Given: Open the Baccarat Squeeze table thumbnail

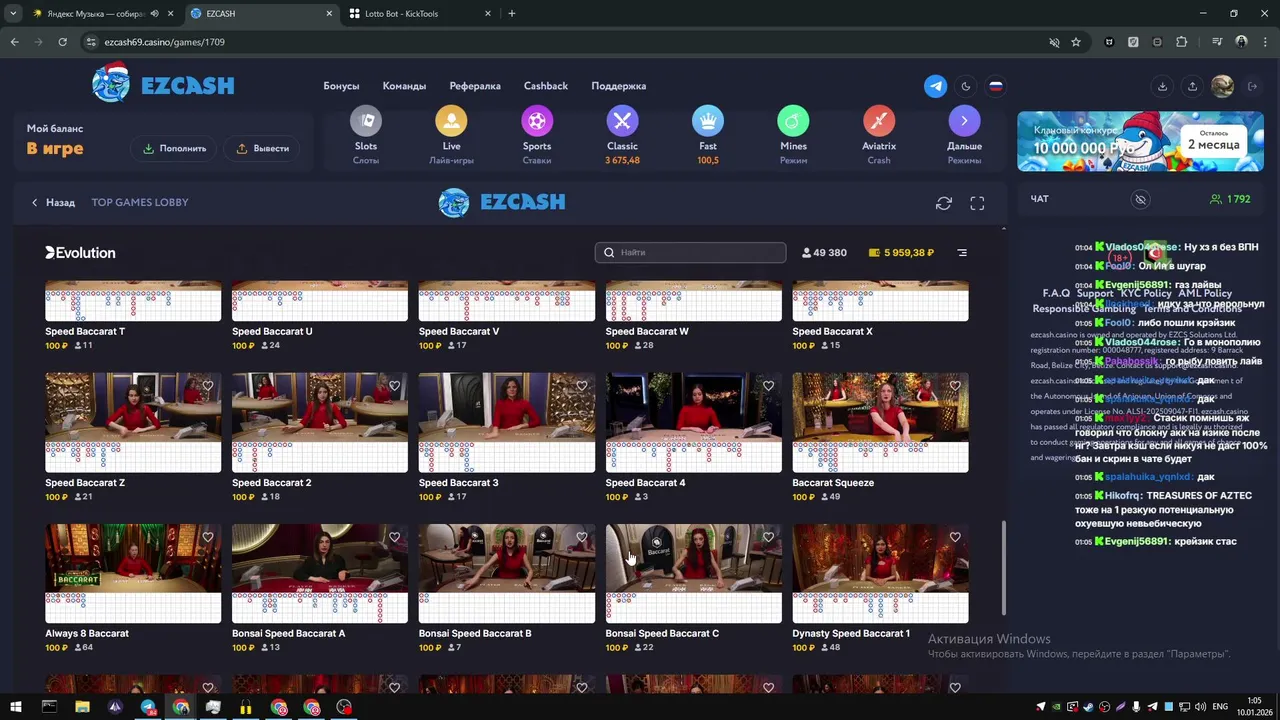Looking at the screenshot, I should tap(880, 422).
